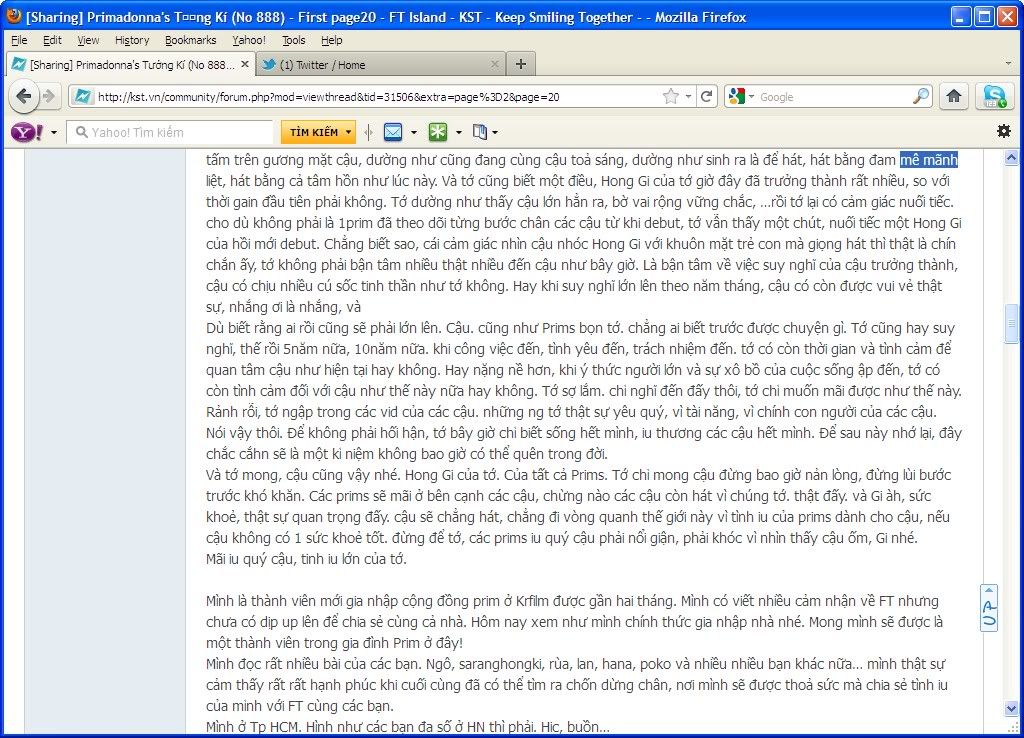Open the TÌM KIẾM button's dropdown arrow
Screen dimensions: 1024x738
click(x=349, y=133)
